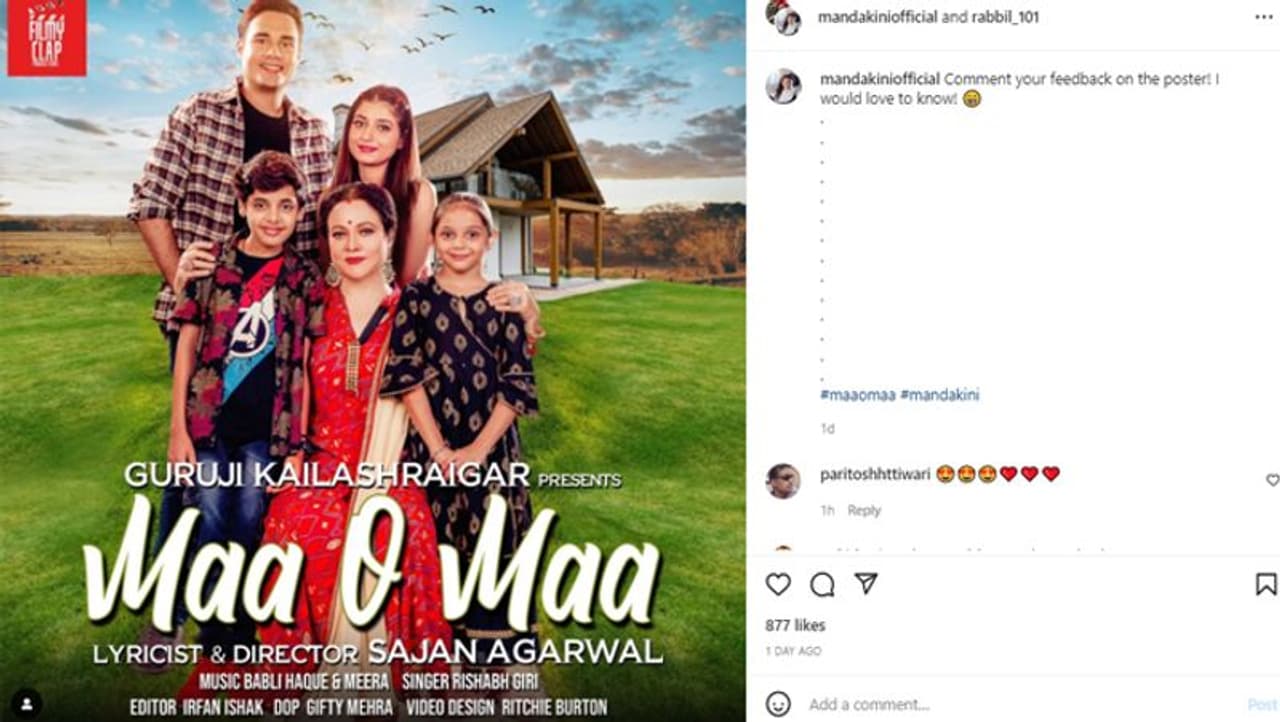Click the Maa O Maa poster image
The image size is (1280, 722).
373,361
